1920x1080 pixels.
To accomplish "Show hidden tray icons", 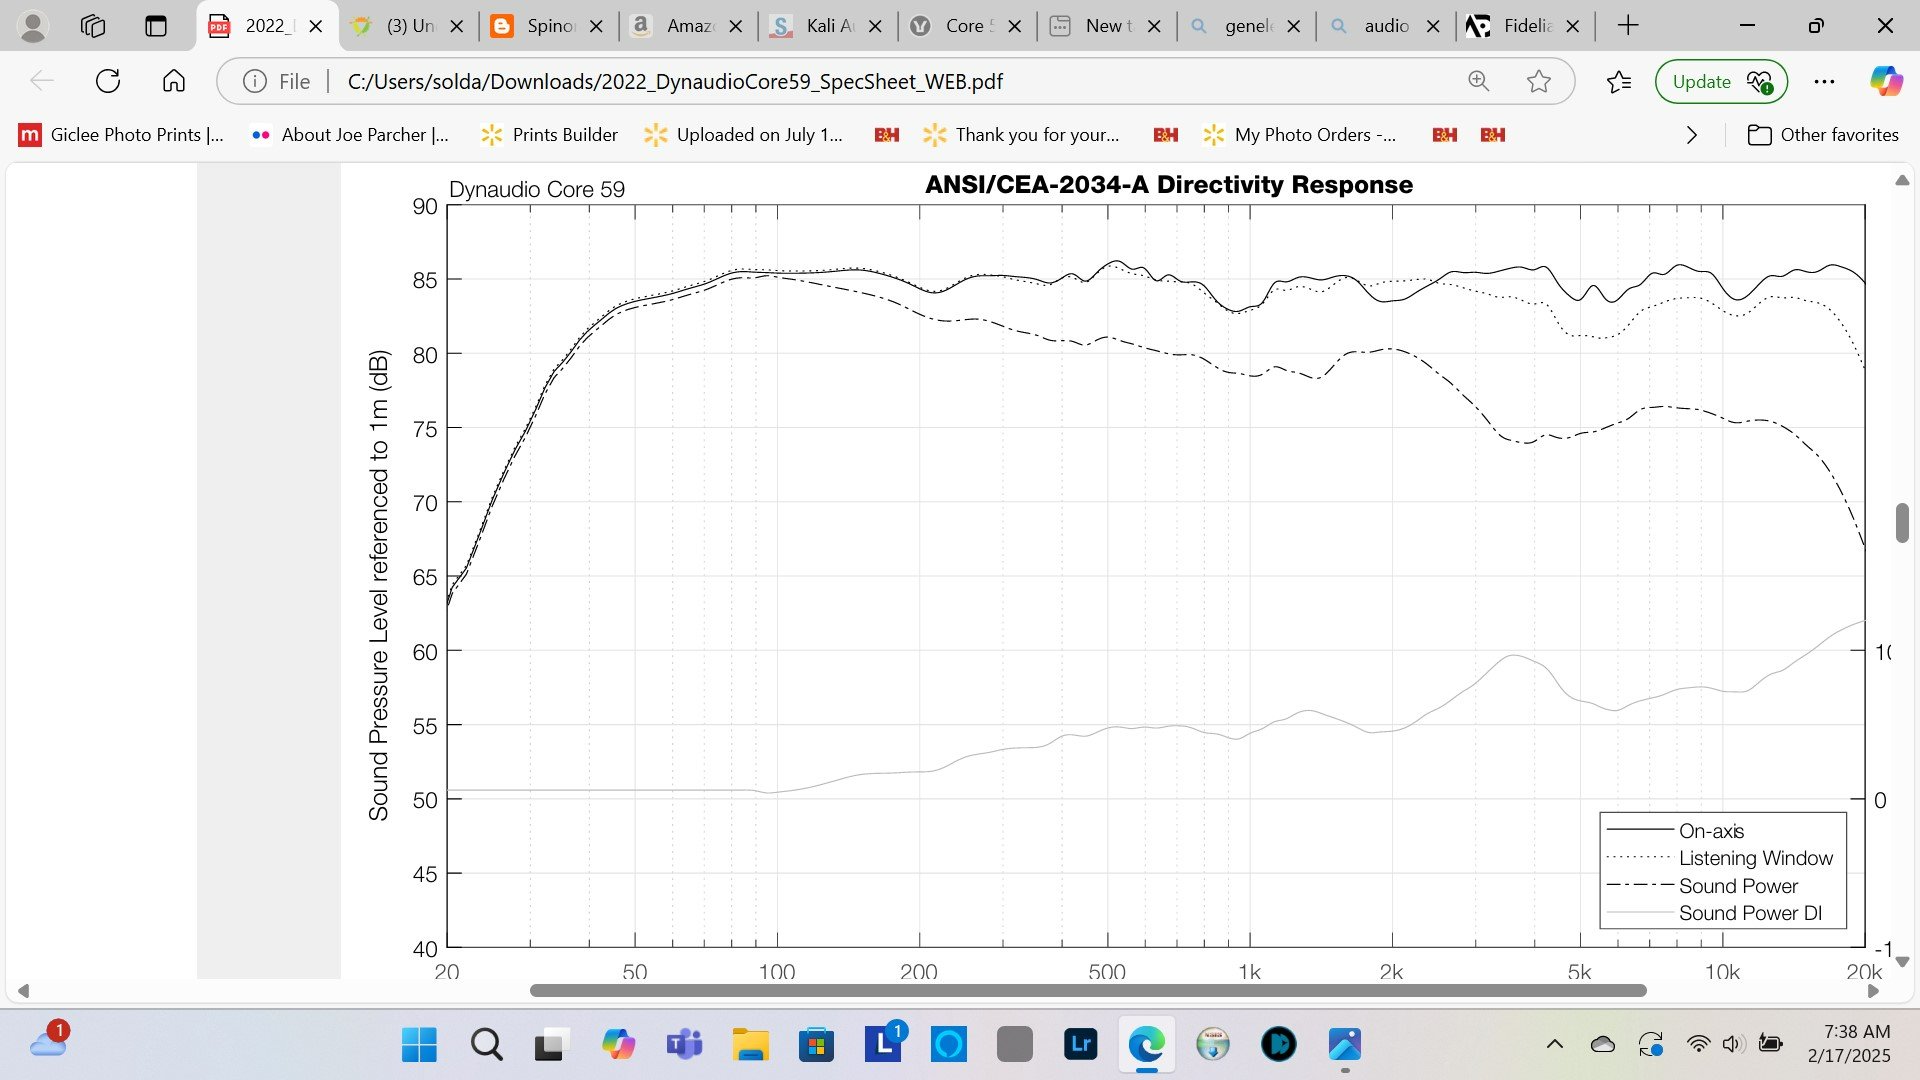I will (x=1555, y=1044).
